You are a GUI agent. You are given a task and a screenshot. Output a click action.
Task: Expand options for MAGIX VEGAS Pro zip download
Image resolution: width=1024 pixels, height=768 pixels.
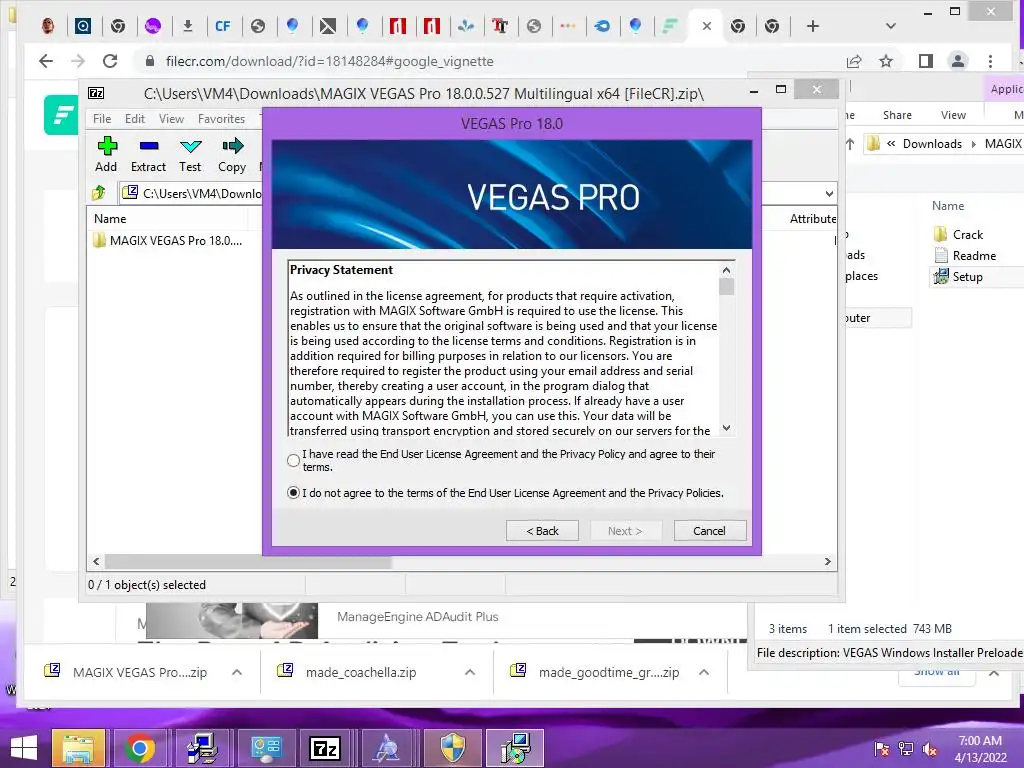(237, 672)
